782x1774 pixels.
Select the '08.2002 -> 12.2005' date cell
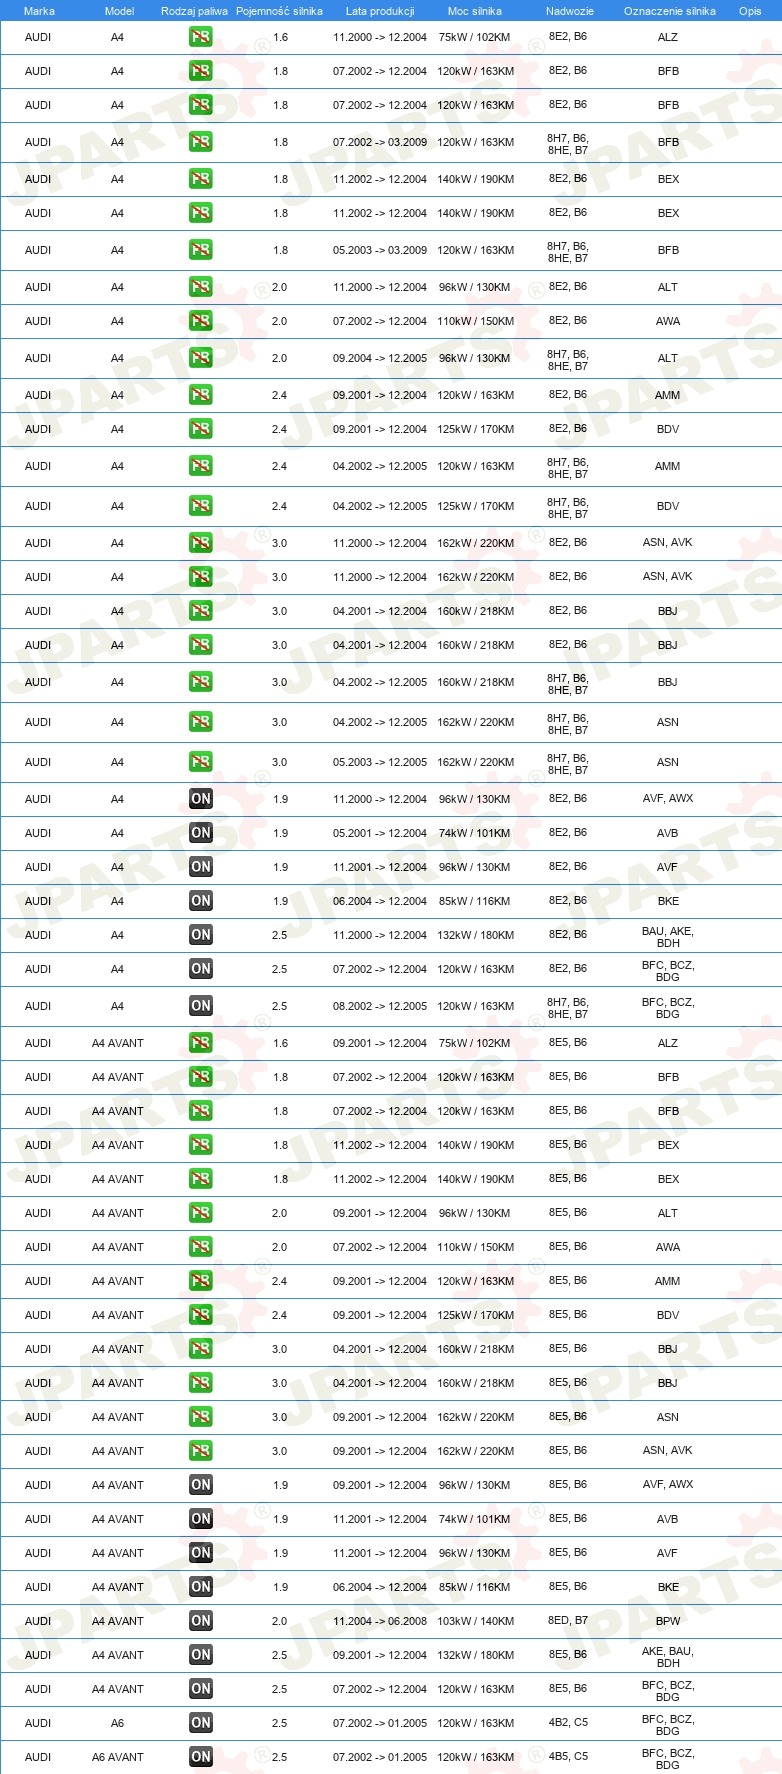pyautogui.click(x=380, y=1006)
